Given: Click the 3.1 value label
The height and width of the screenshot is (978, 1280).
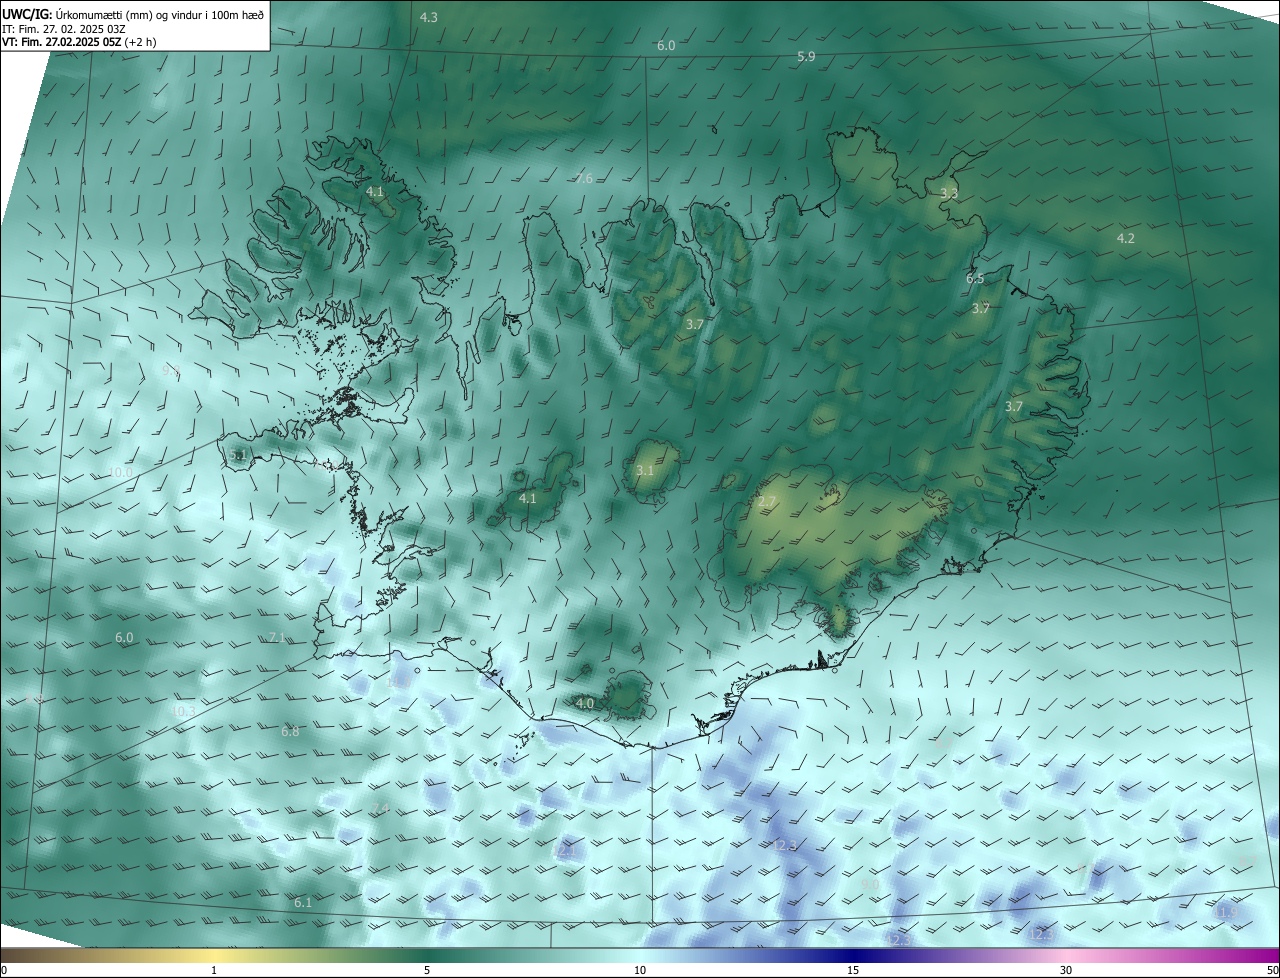Looking at the screenshot, I should click(645, 471).
